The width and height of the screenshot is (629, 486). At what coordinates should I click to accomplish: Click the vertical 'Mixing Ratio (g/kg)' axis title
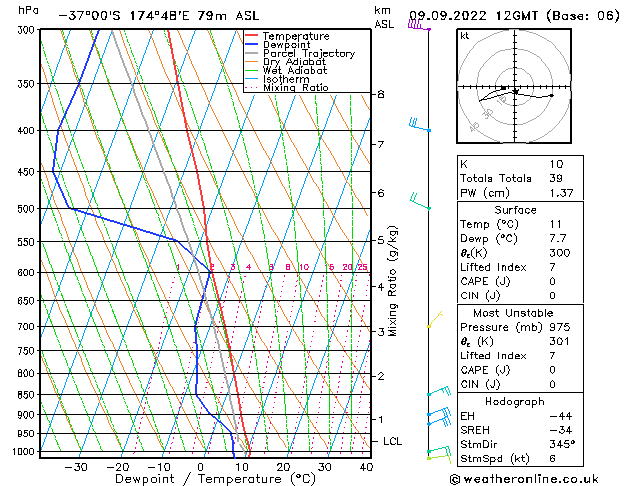pos(392,281)
